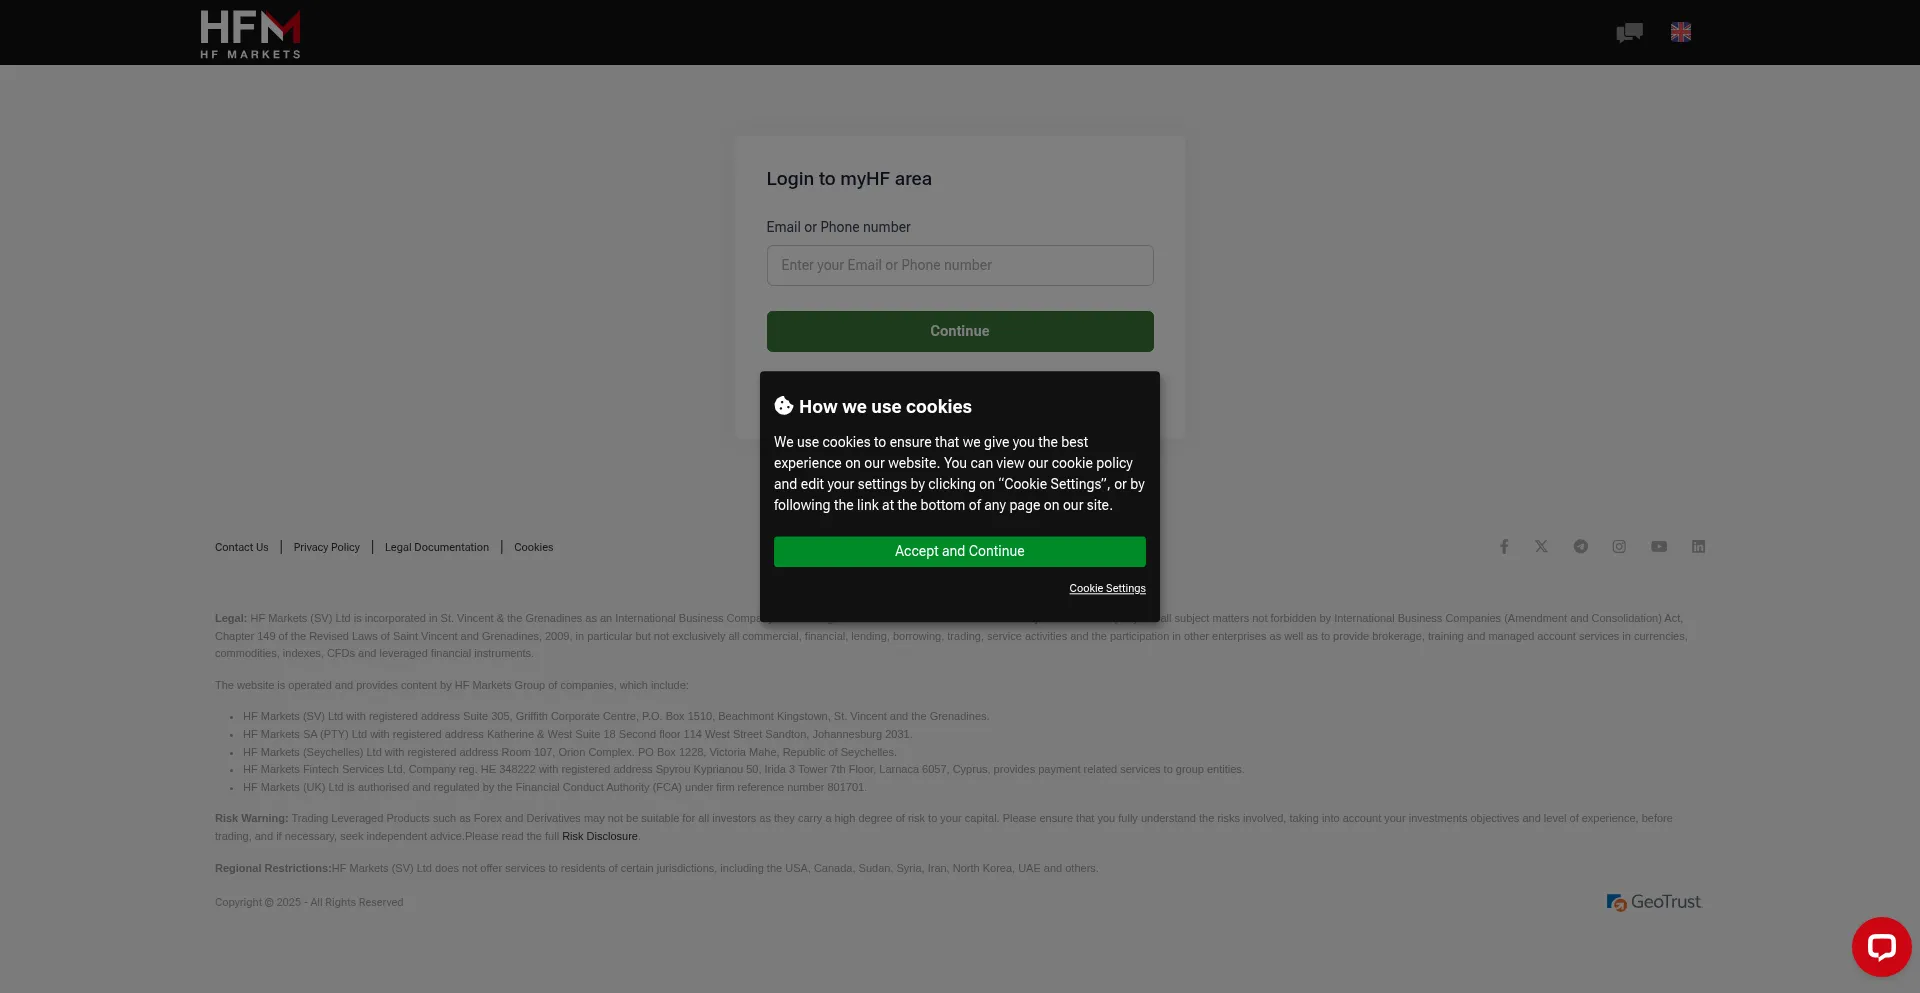1920x993 pixels.
Task: Open Legal Documentation footer link
Action: coord(437,547)
